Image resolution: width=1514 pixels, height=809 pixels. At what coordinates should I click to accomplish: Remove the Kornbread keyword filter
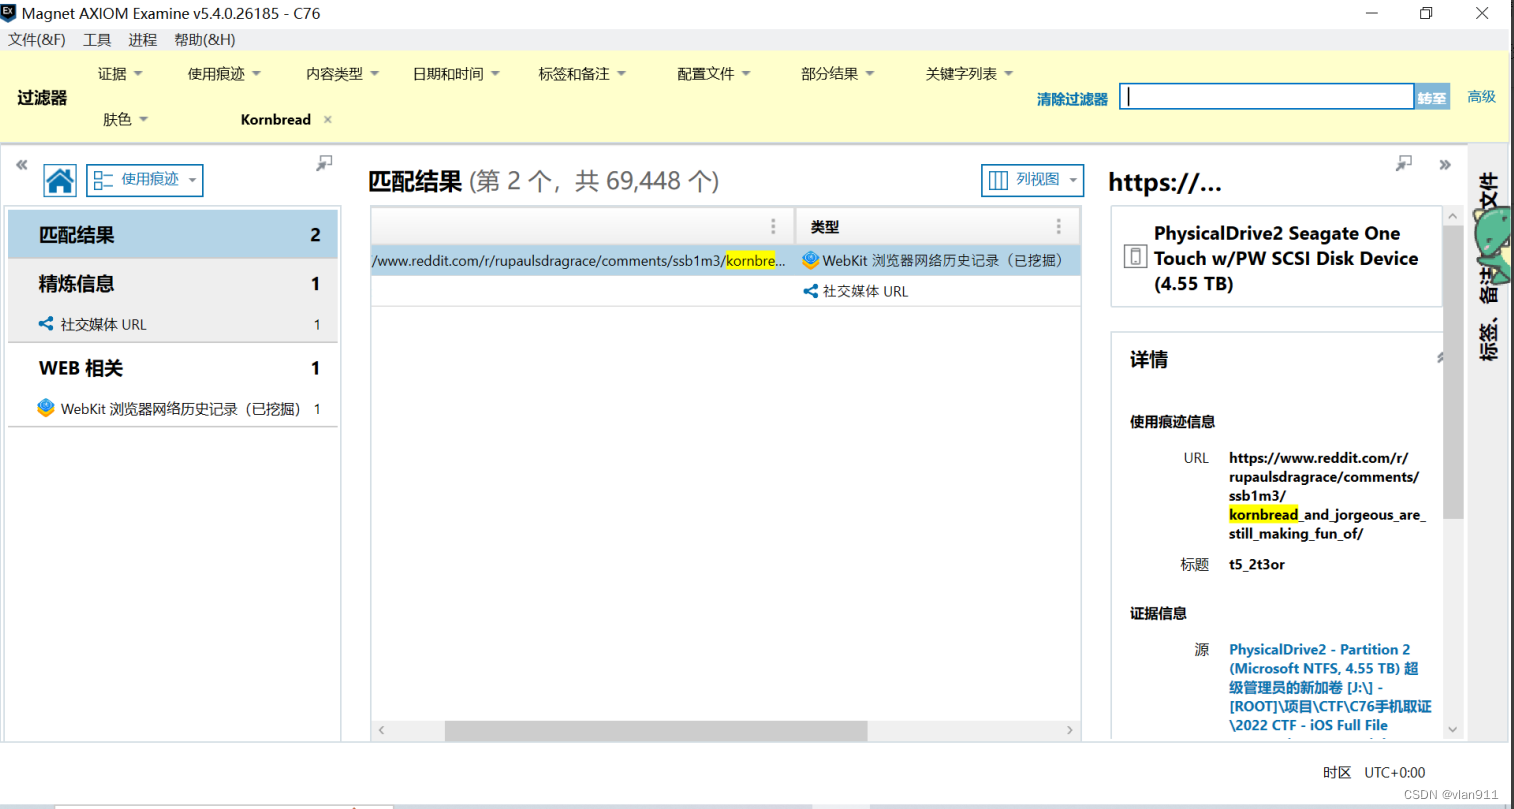pos(327,119)
